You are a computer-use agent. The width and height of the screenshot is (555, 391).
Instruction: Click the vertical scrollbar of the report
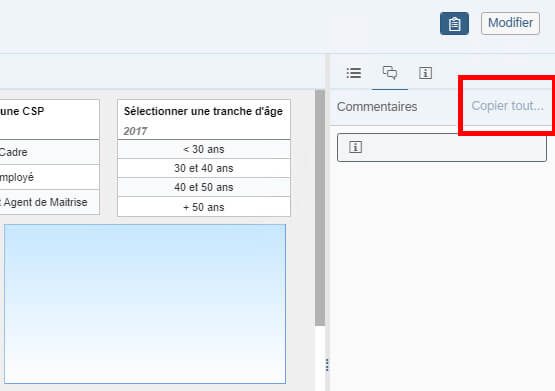pos(320,208)
